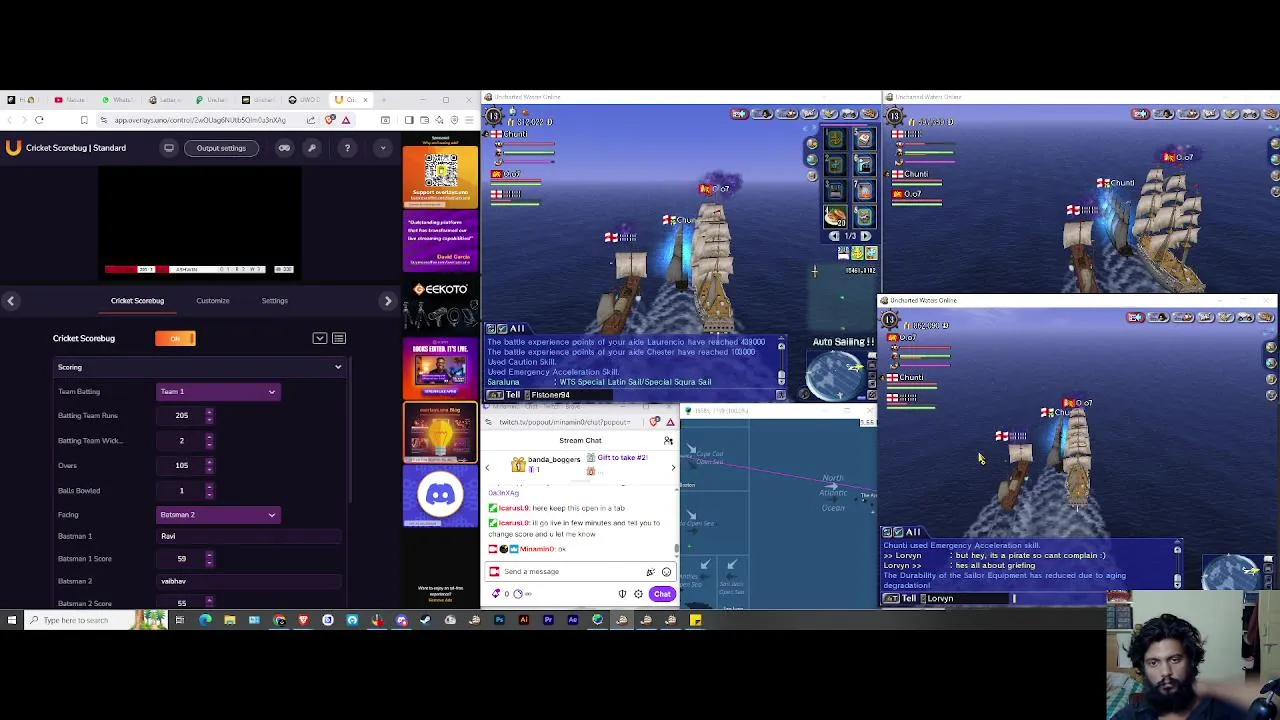
Task: Open the Facing Batsman 2 dropdown
Action: (218, 514)
